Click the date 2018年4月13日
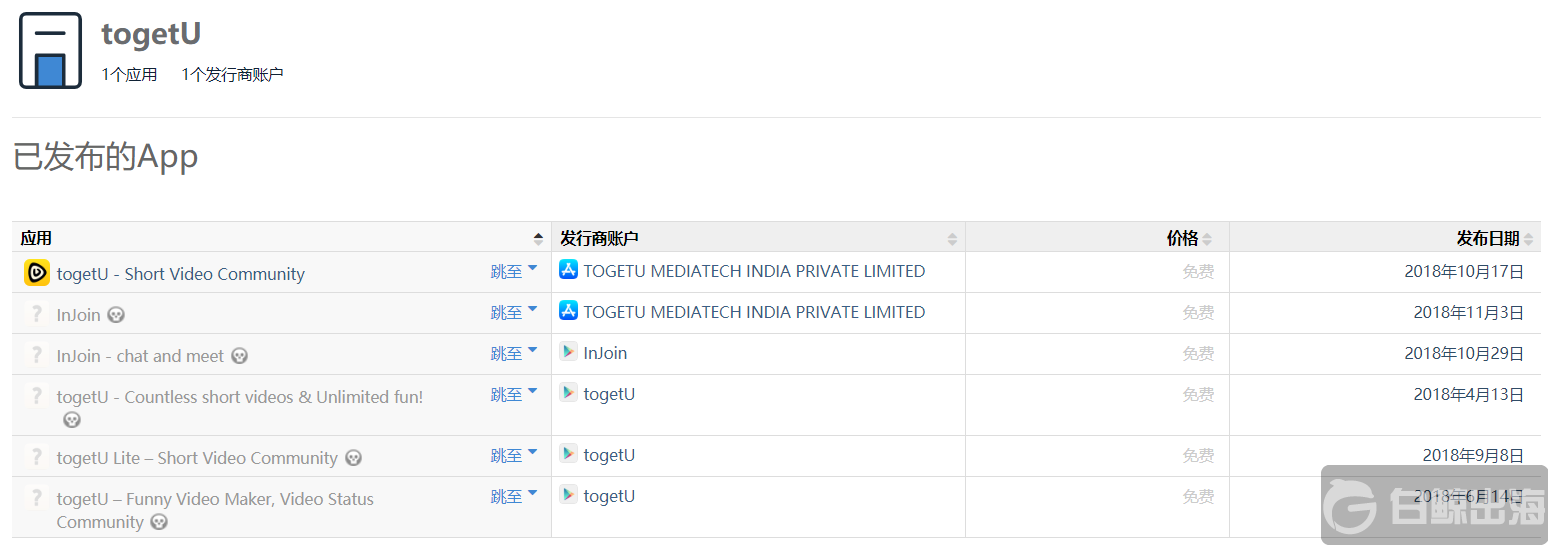This screenshot has width=1558, height=555. pos(1469,394)
